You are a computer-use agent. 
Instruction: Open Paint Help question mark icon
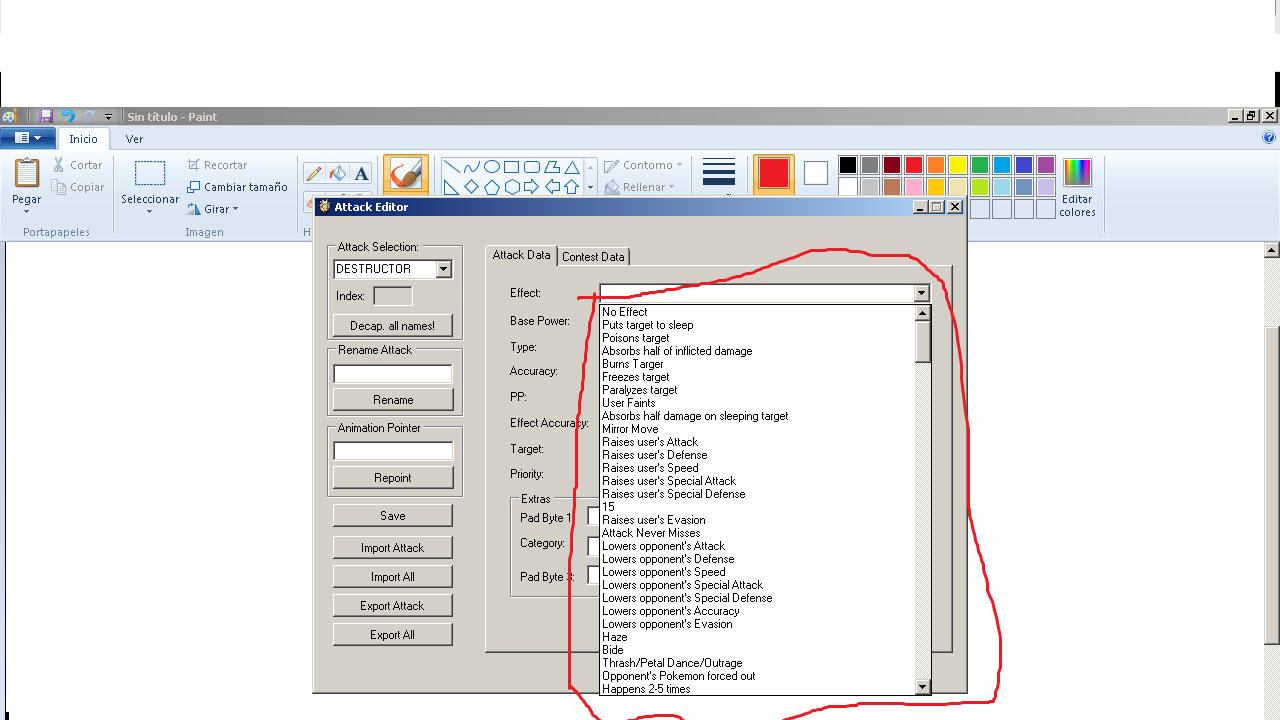tap(1269, 138)
